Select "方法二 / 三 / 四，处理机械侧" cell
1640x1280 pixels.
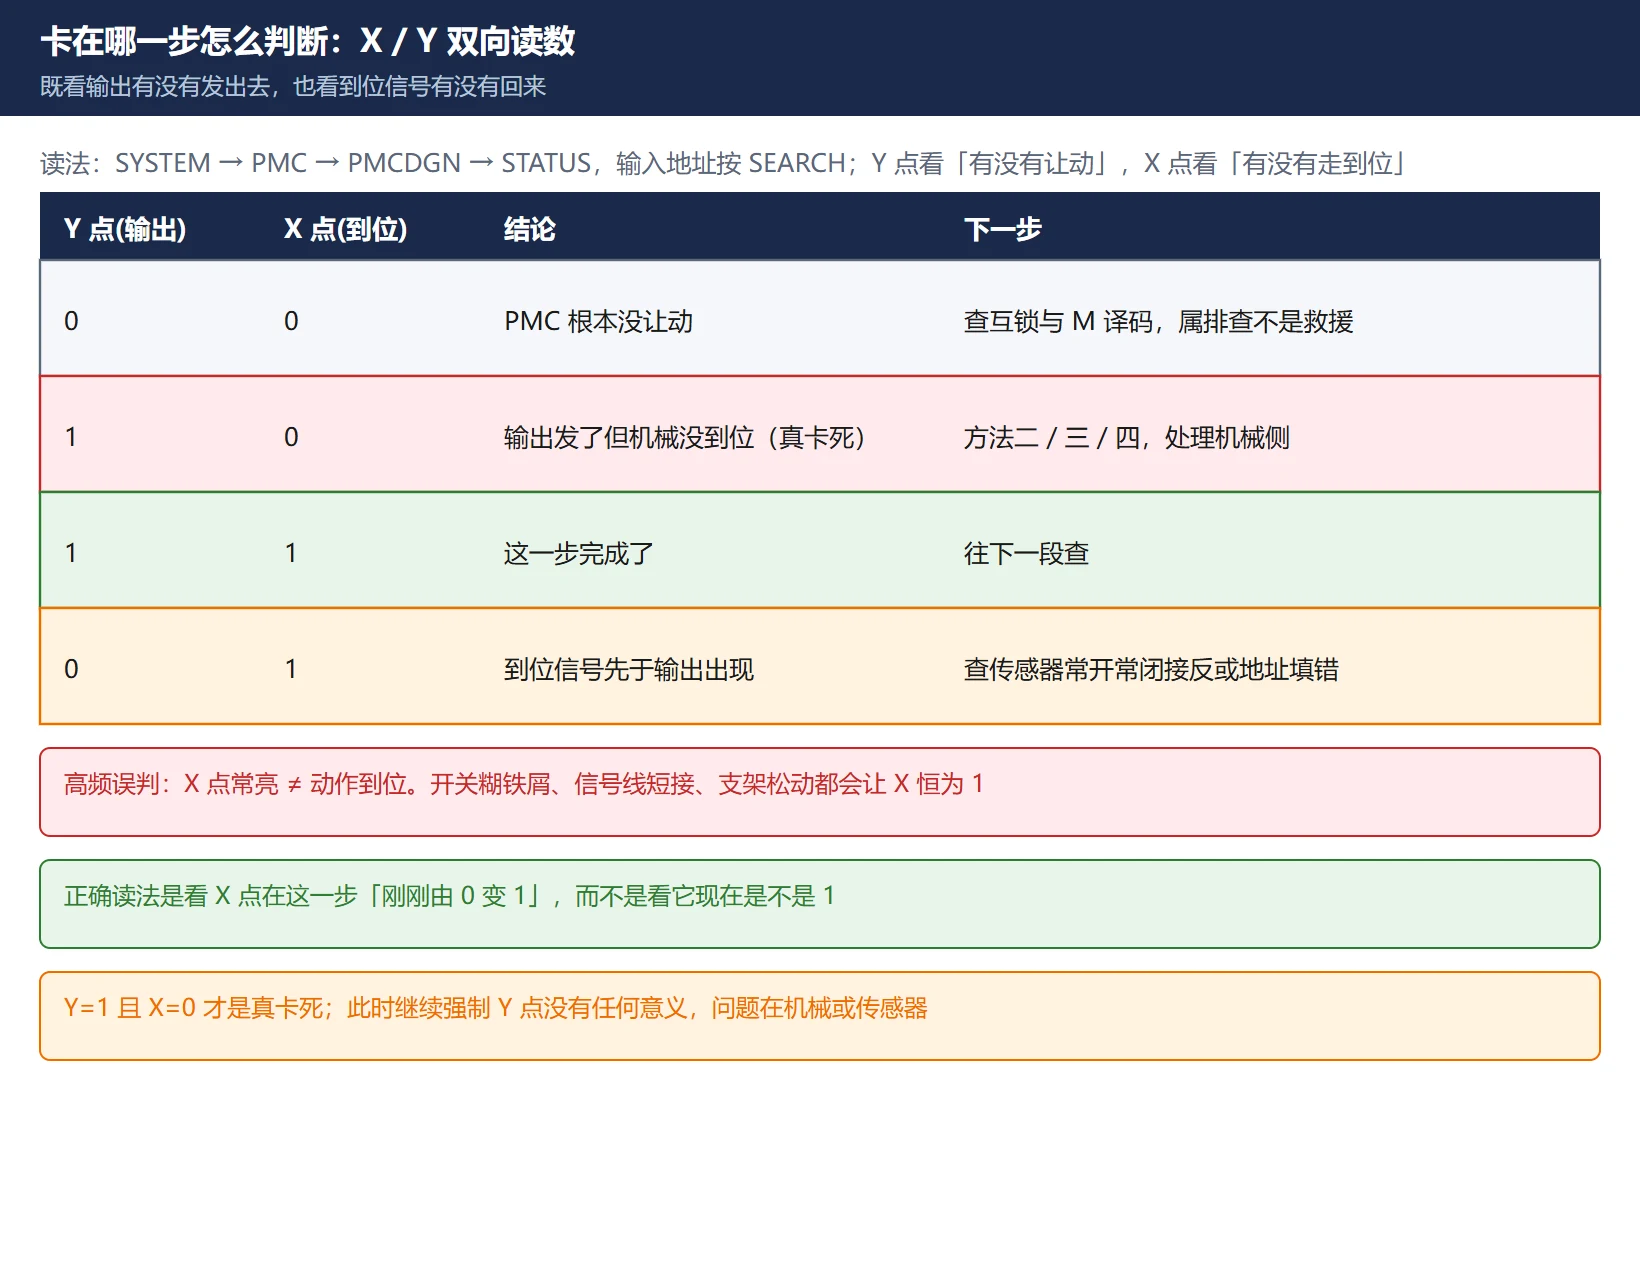coord(1126,437)
